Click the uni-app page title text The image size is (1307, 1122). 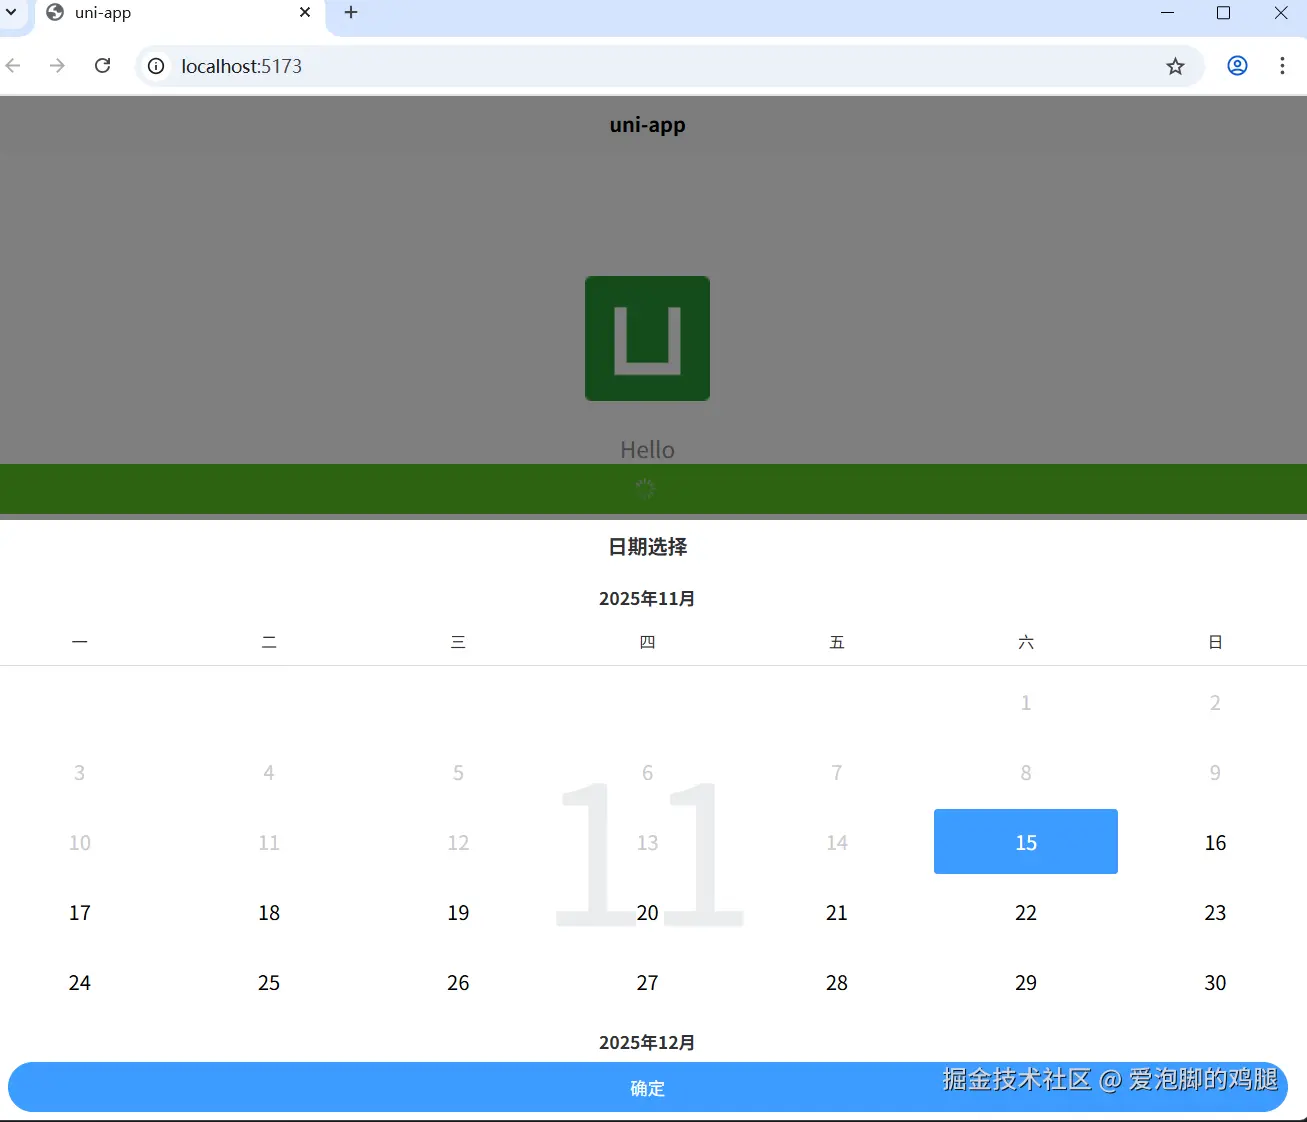[x=648, y=125]
